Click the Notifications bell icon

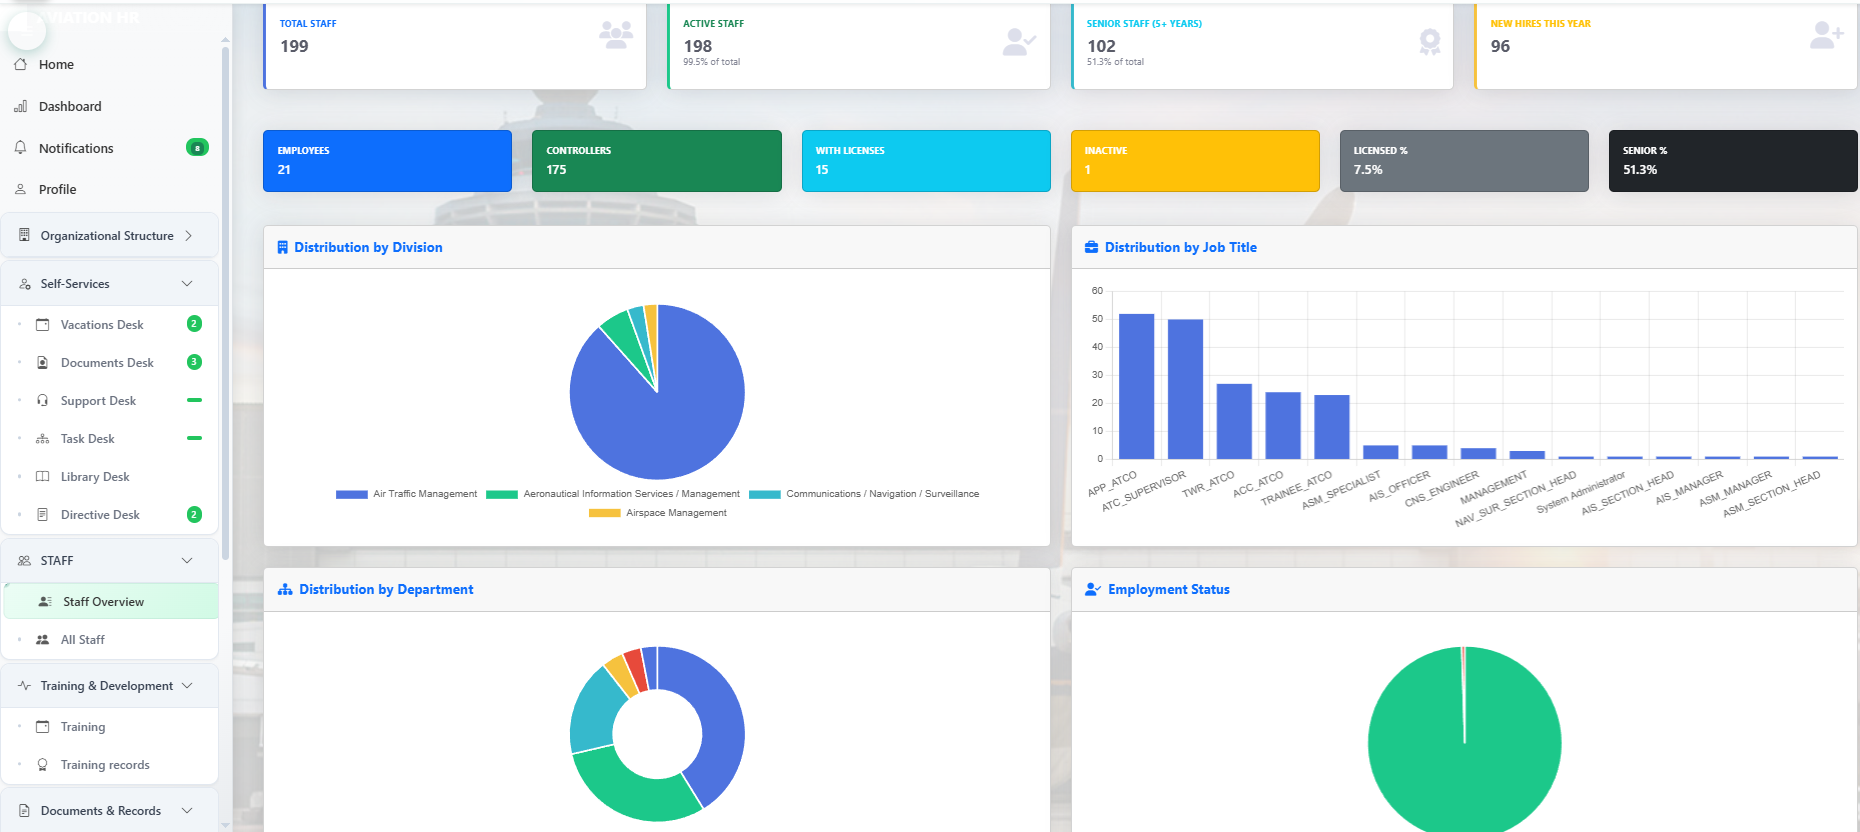coord(20,148)
